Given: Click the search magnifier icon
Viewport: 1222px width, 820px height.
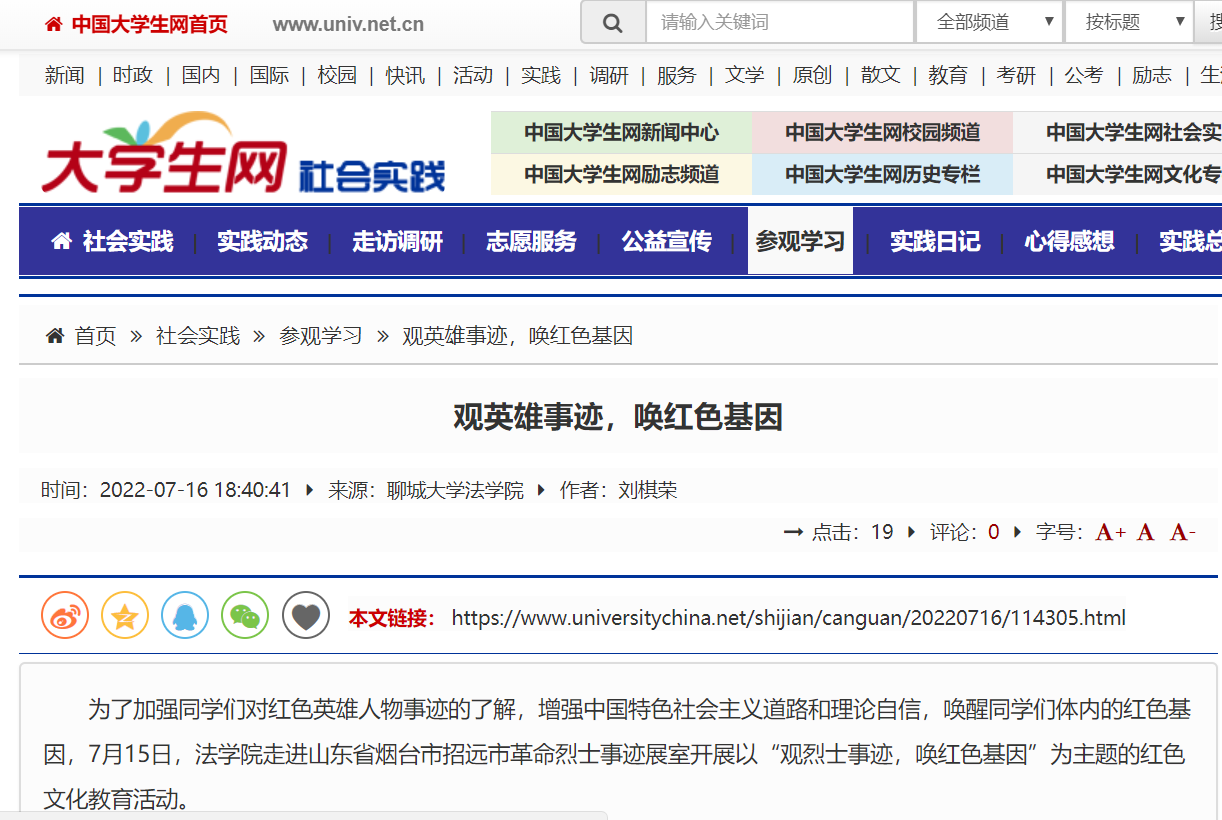Looking at the screenshot, I should tap(613, 23).
